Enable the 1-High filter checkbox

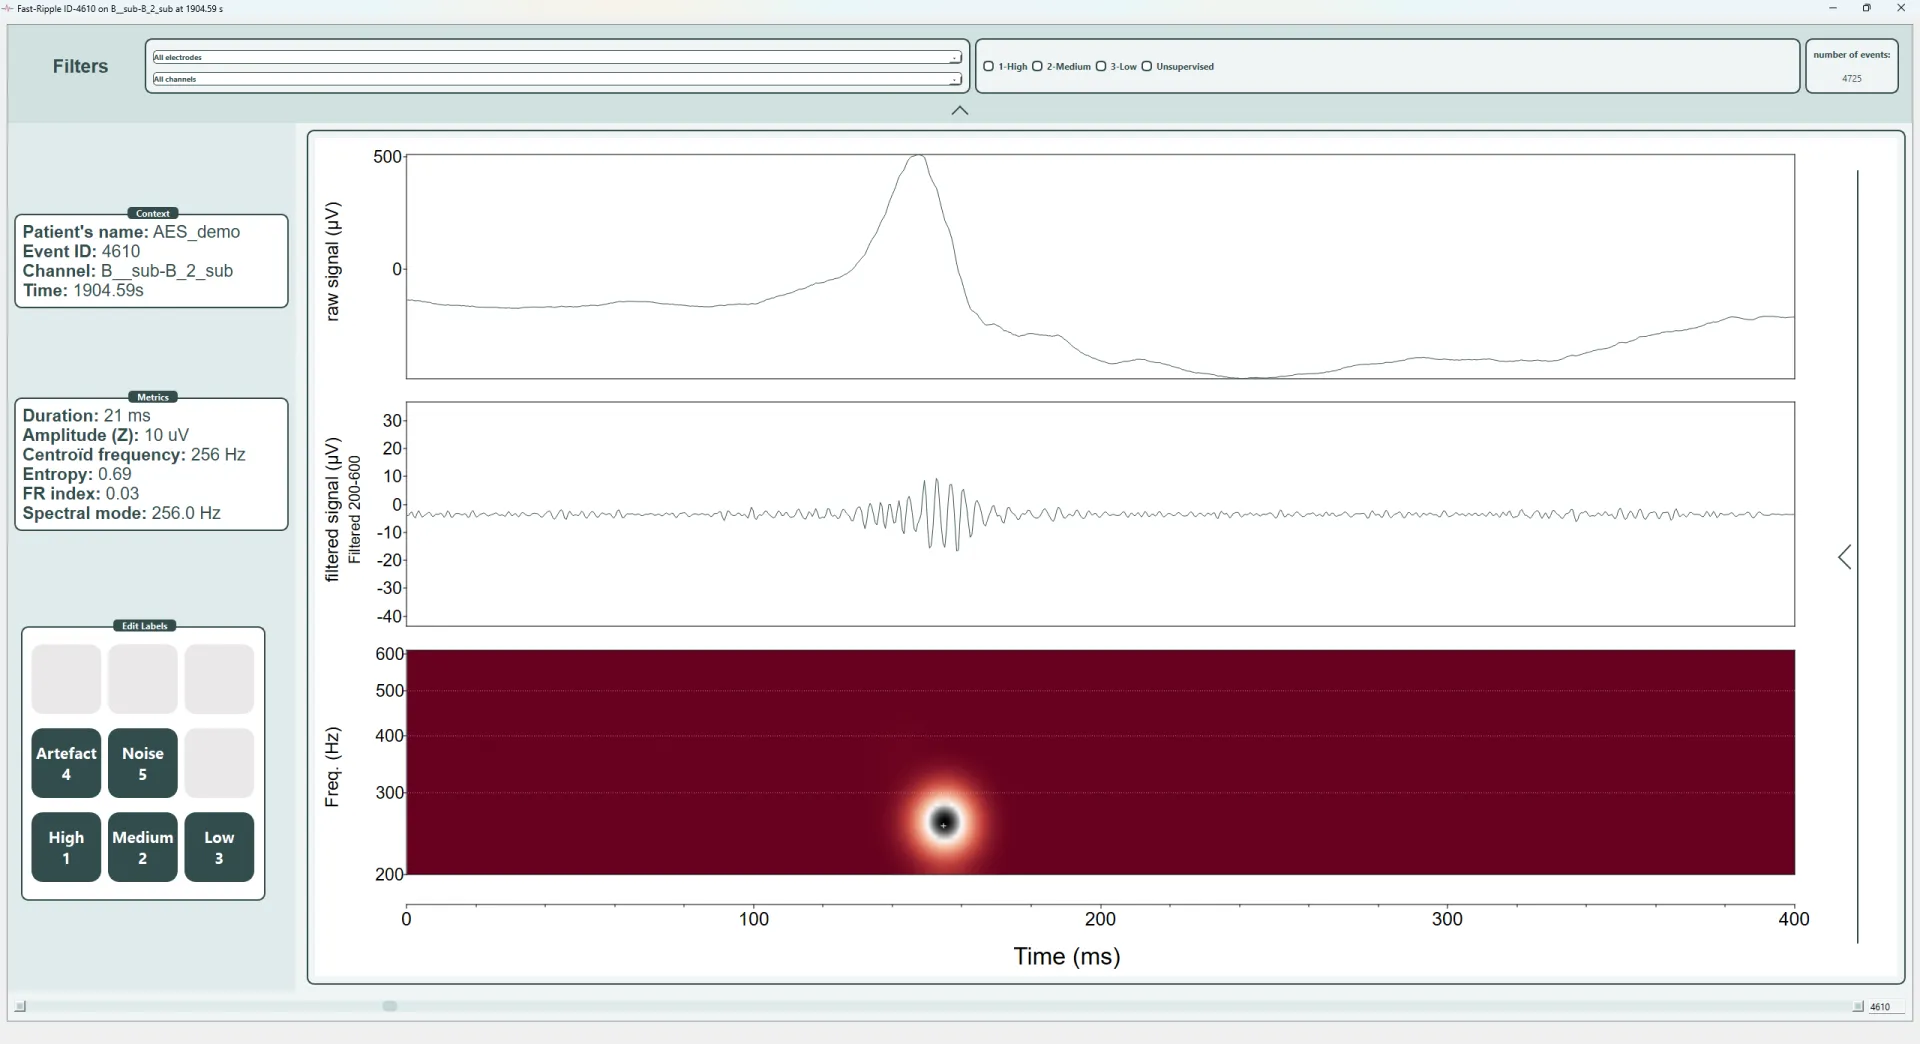pyautogui.click(x=989, y=67)
